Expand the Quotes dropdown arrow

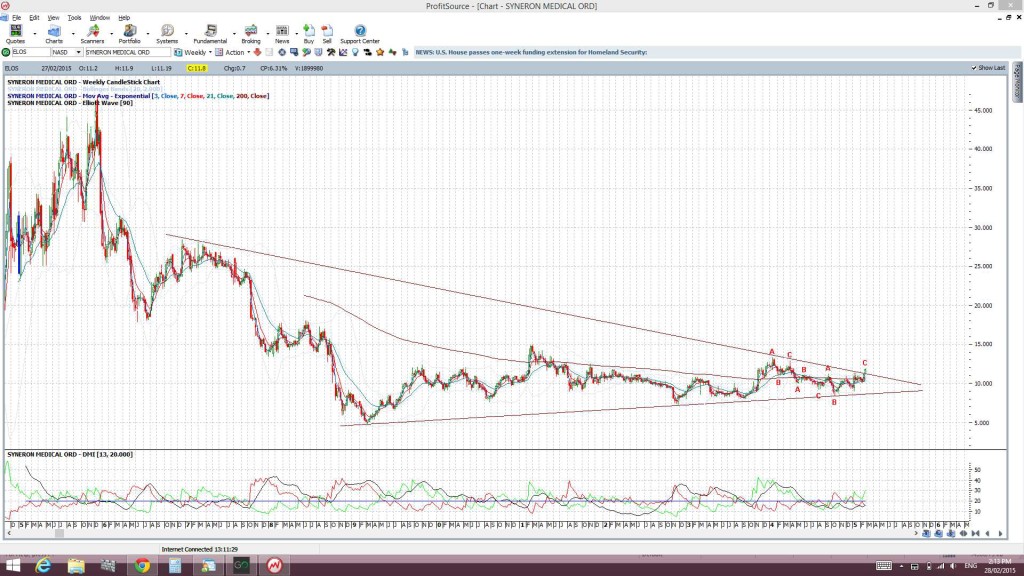click(x=35, y=33)
